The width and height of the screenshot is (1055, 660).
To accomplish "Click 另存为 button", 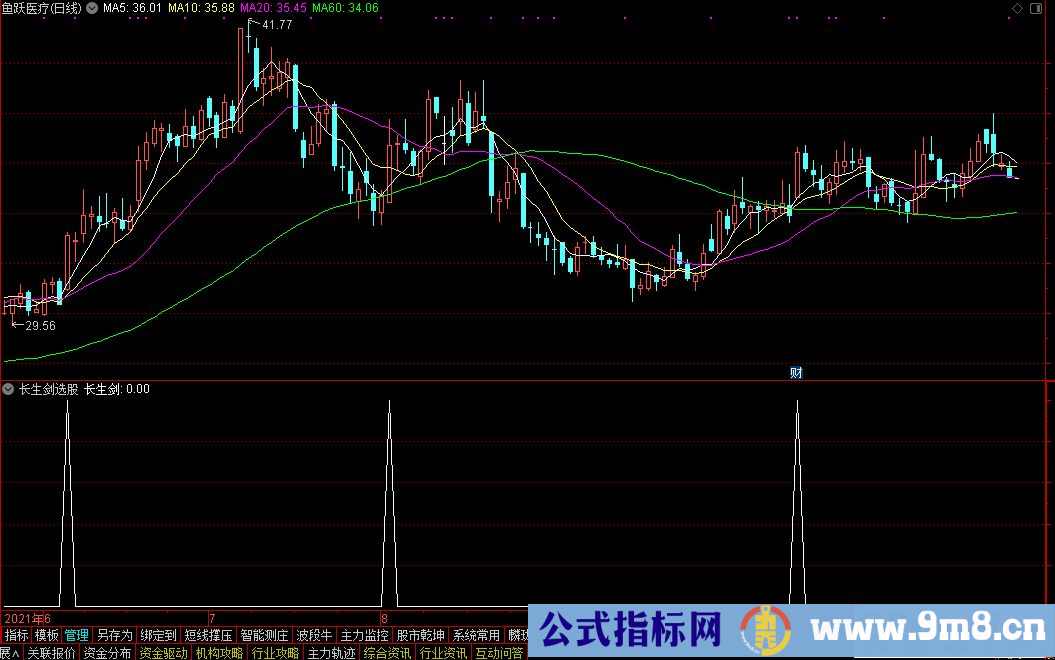I will (x=115, y=635).
